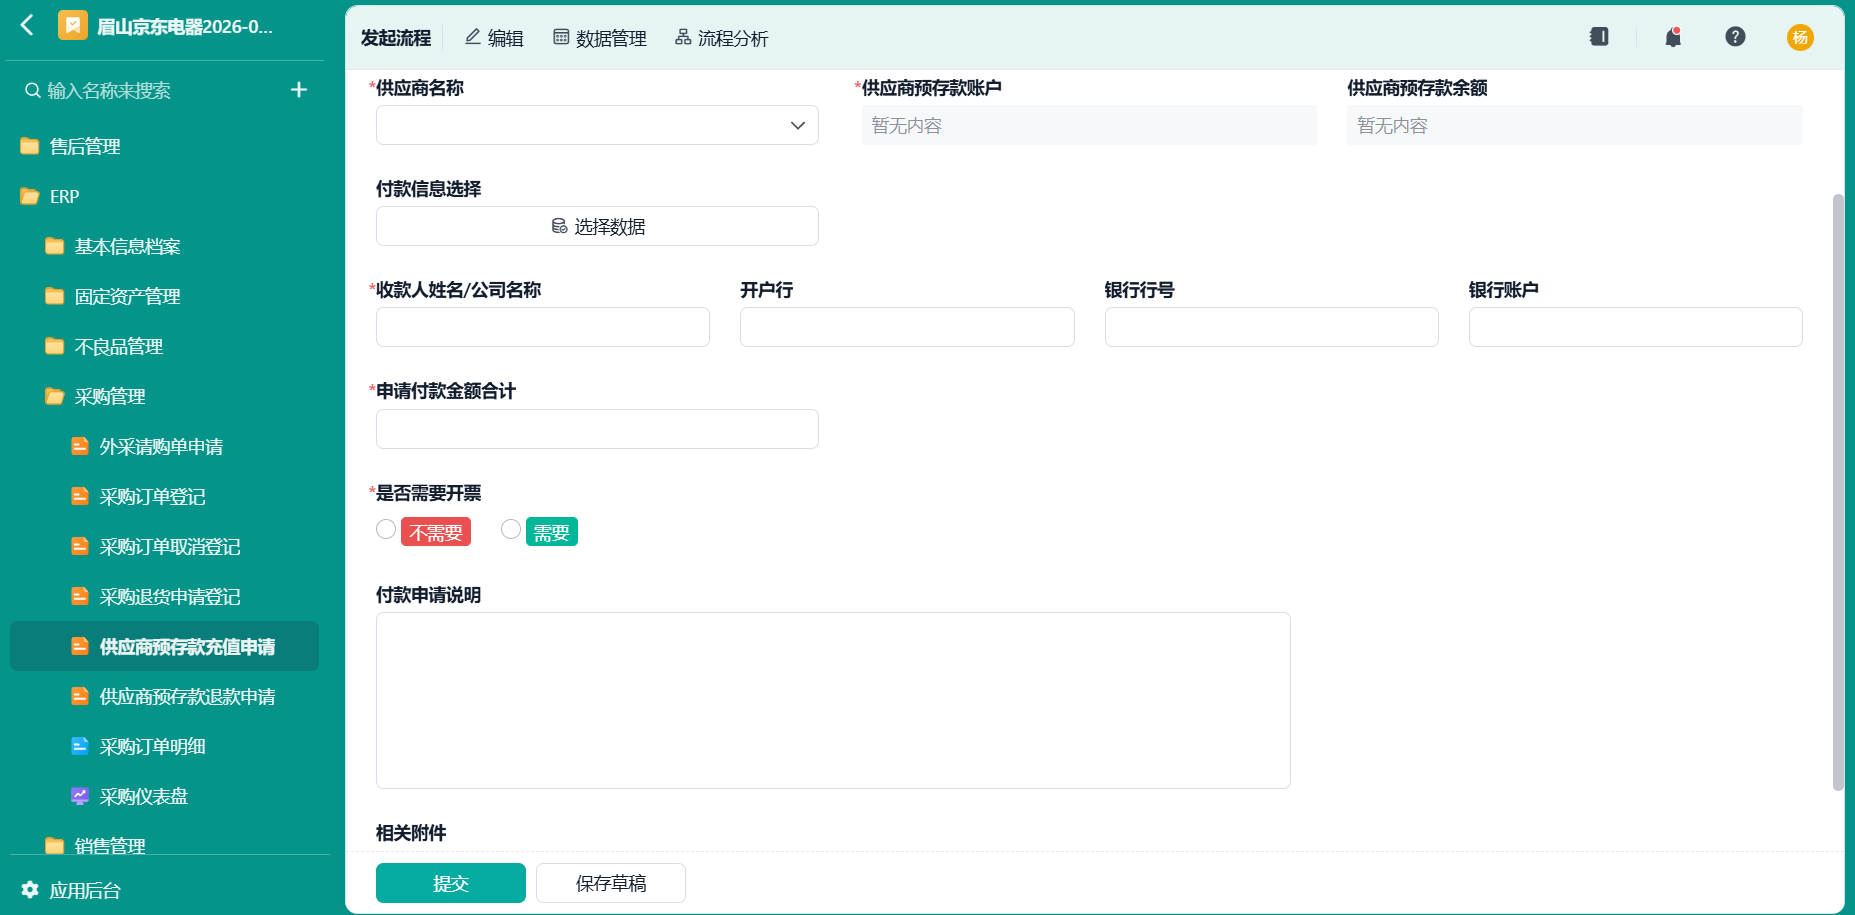Viewport: 1855px width, 915px height.
Task: Click the ERP folder icon
Action: 30,196
